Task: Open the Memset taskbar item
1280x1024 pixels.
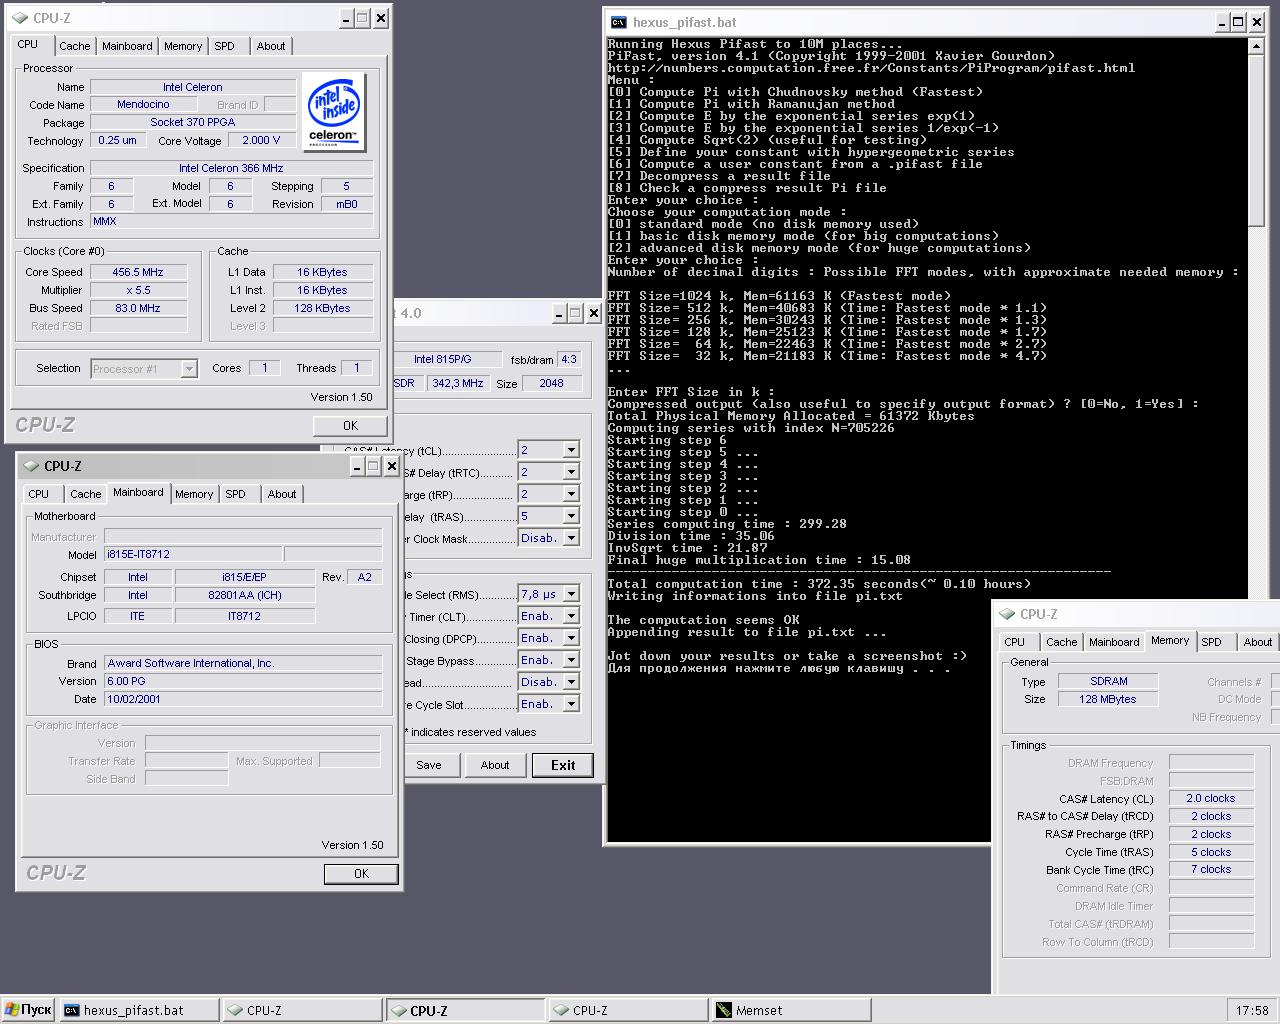Action: pyautogui.click(x=792, y=1010)
